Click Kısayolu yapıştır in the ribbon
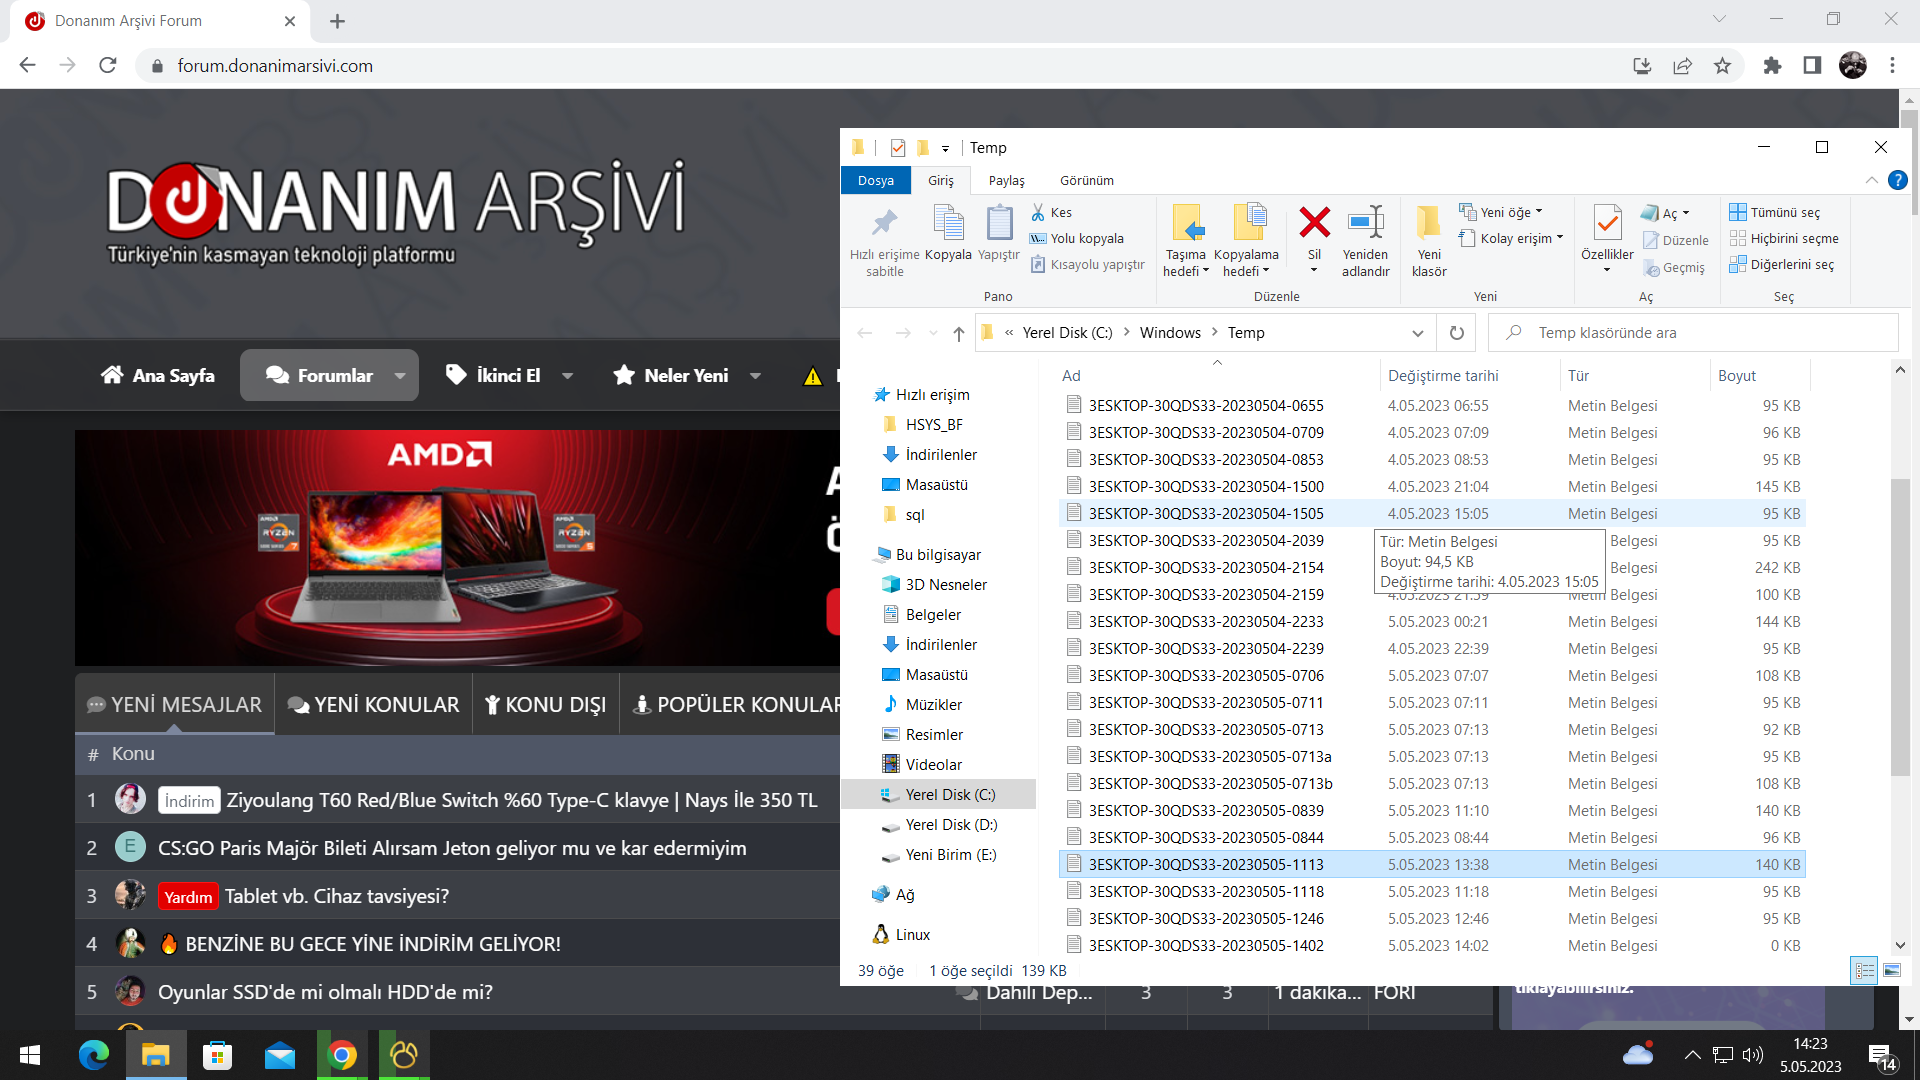This screenshot has height=1080, width=1920. click(1087, 264)
